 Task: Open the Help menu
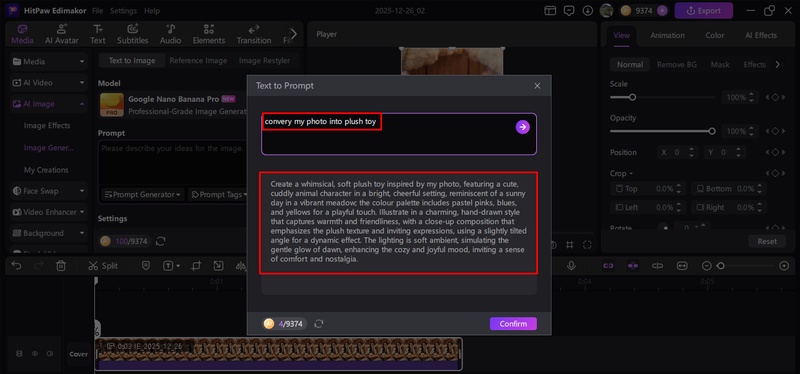(152, 11)
